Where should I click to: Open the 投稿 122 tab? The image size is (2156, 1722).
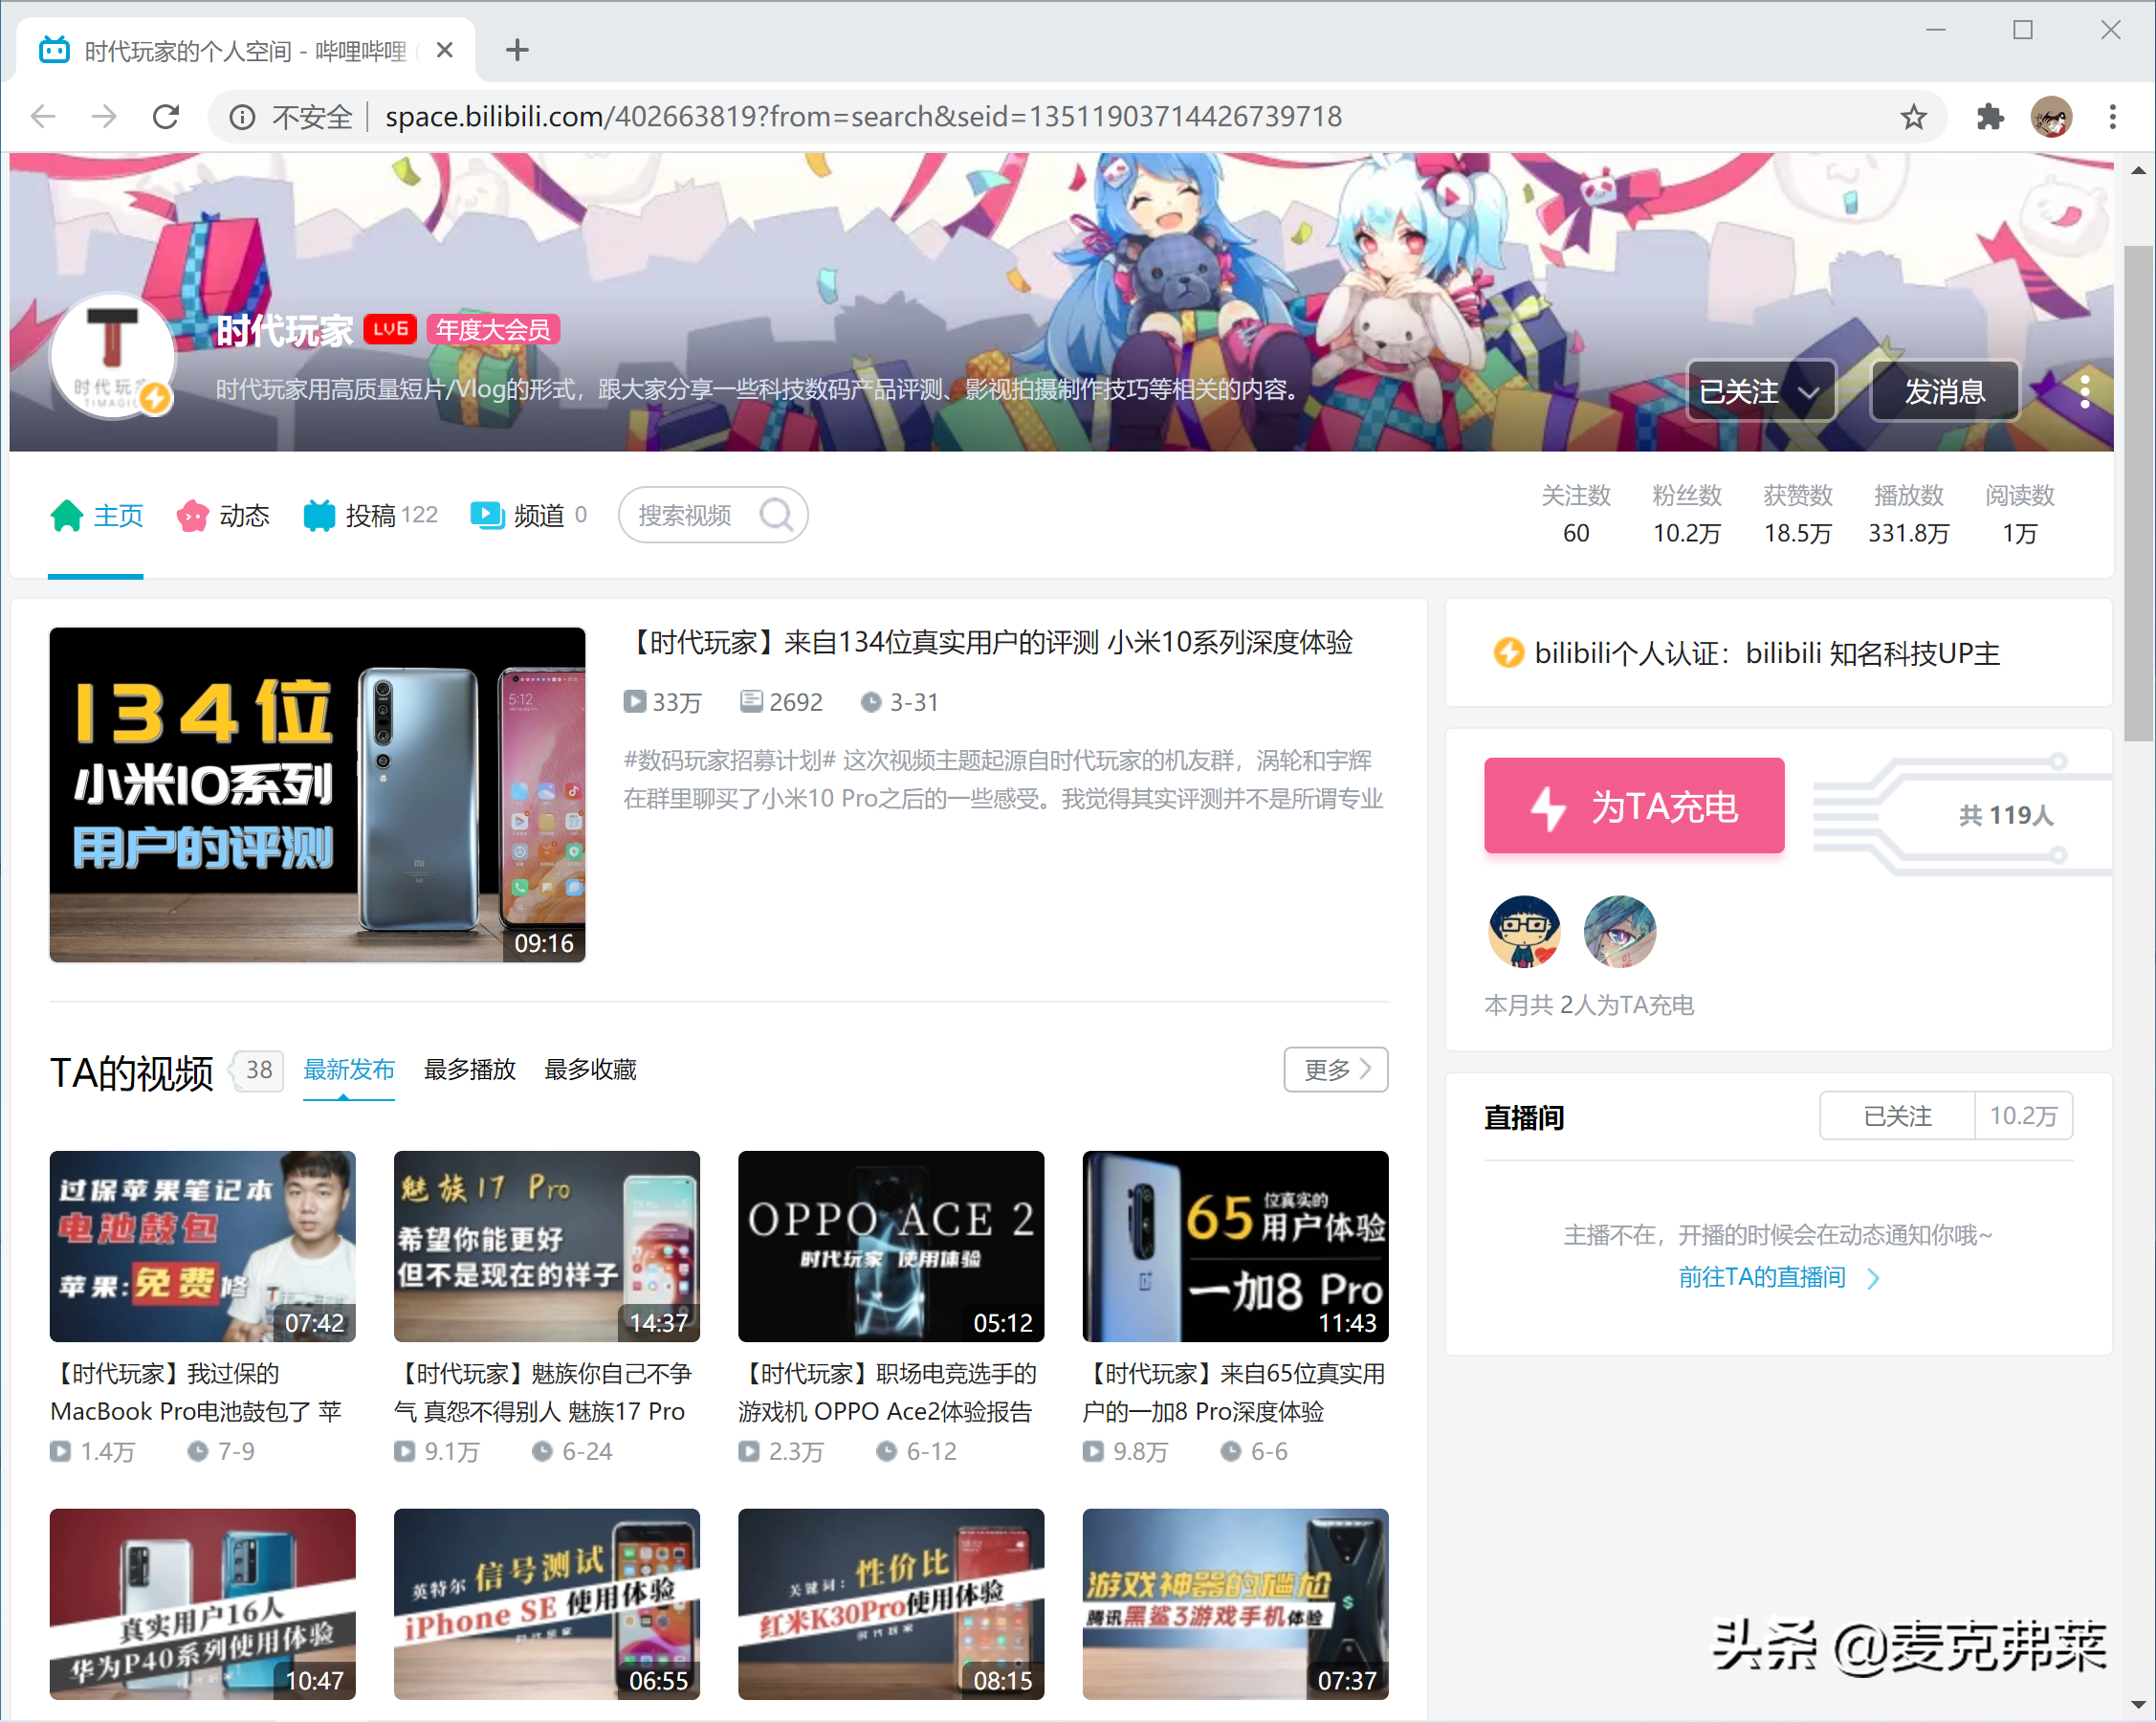(x=371, y=515)
